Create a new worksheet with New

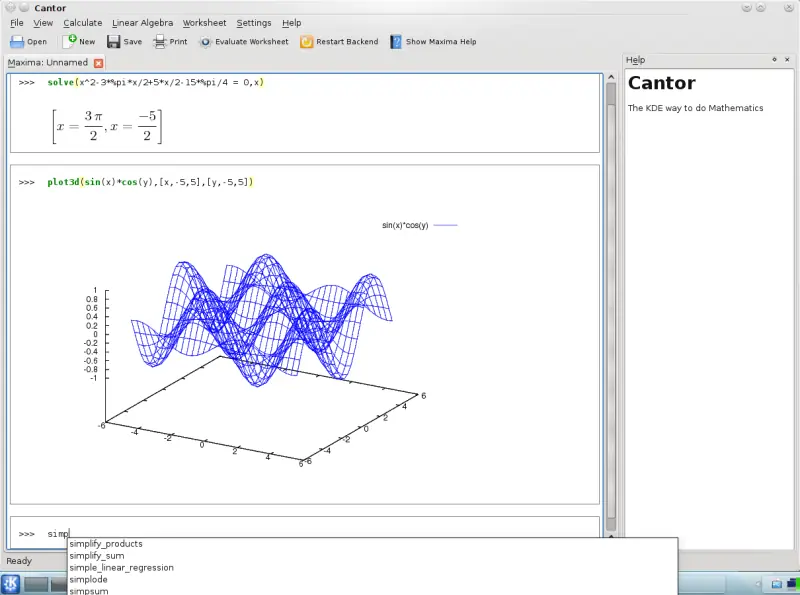click(x=79, y=41)
